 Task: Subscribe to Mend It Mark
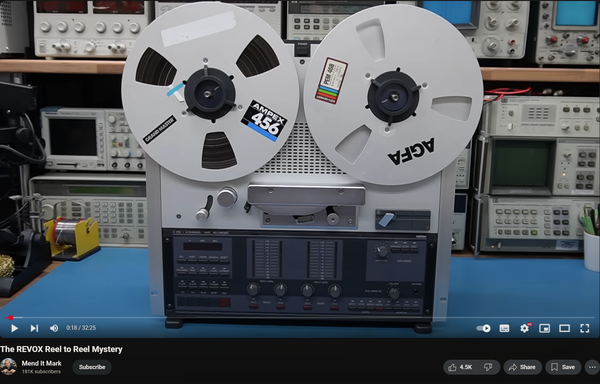pos(92,367)
